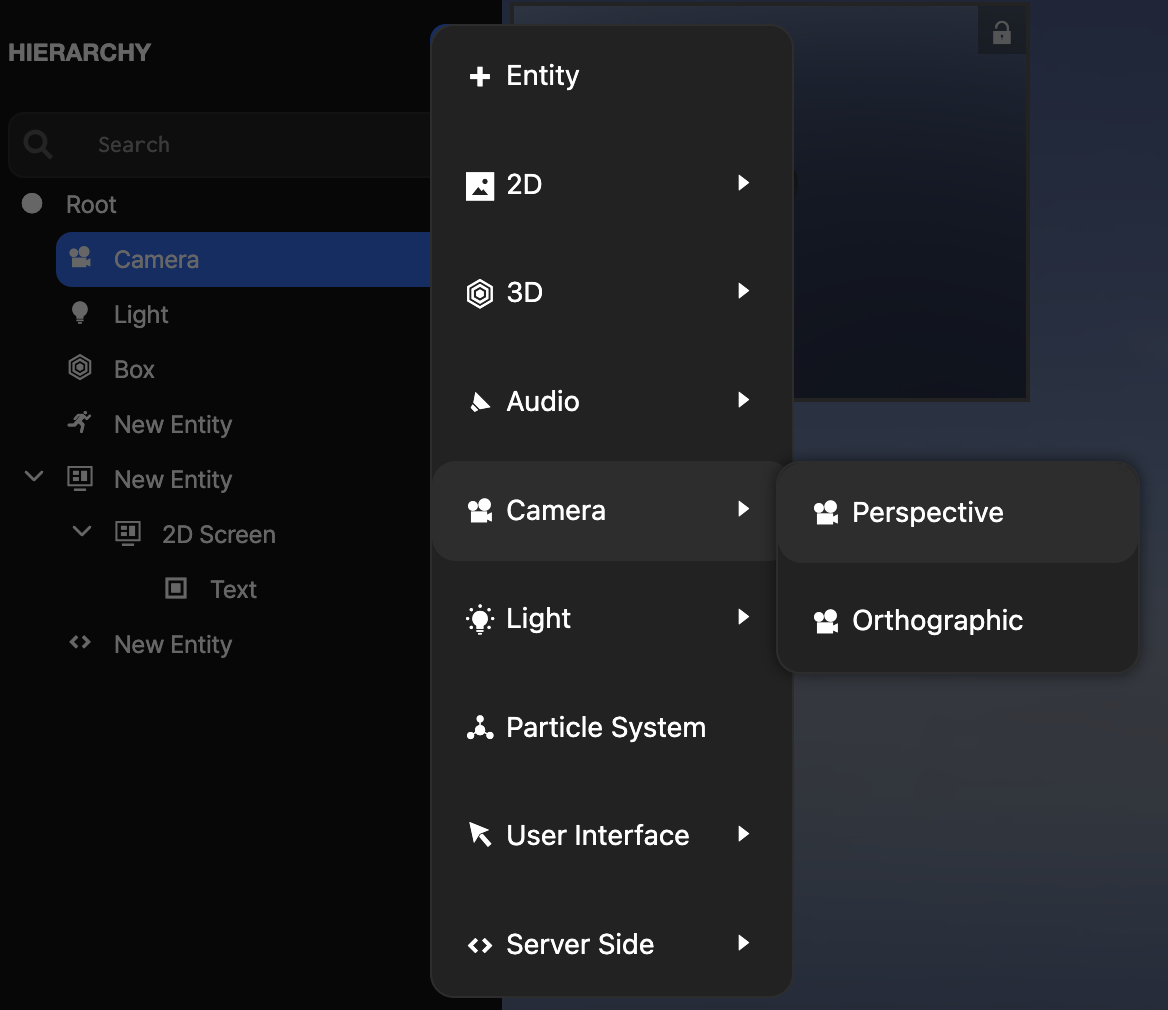Click the lock icon in viewport corner
1168x1010 pixels.
click(1001, 34)
